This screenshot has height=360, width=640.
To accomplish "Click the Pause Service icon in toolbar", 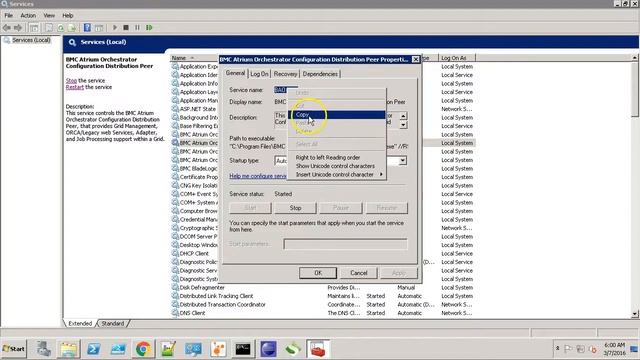I will (x=138, y=28).
